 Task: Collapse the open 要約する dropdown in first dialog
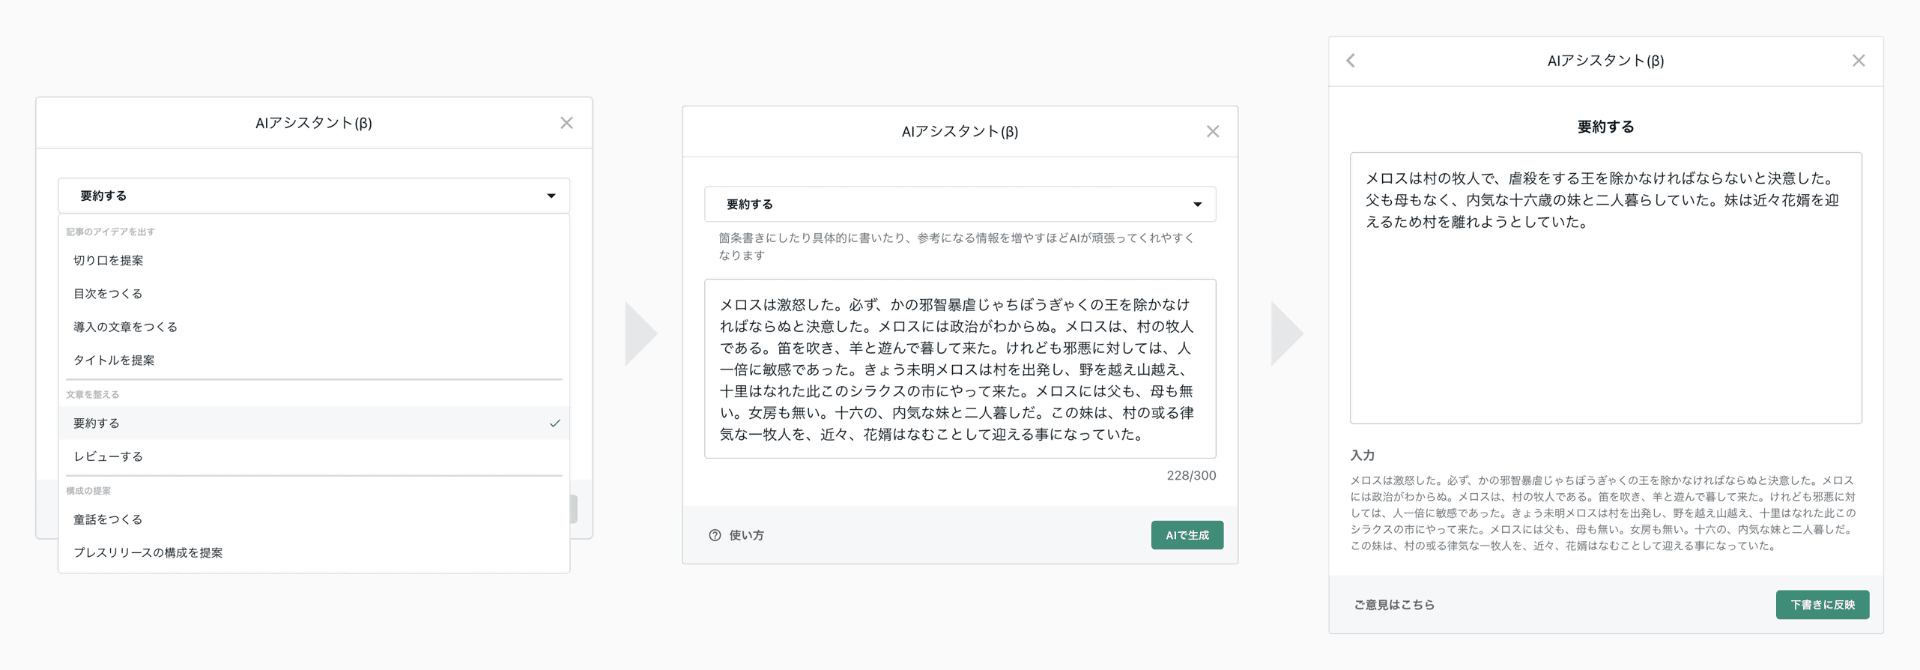(314, 196)
